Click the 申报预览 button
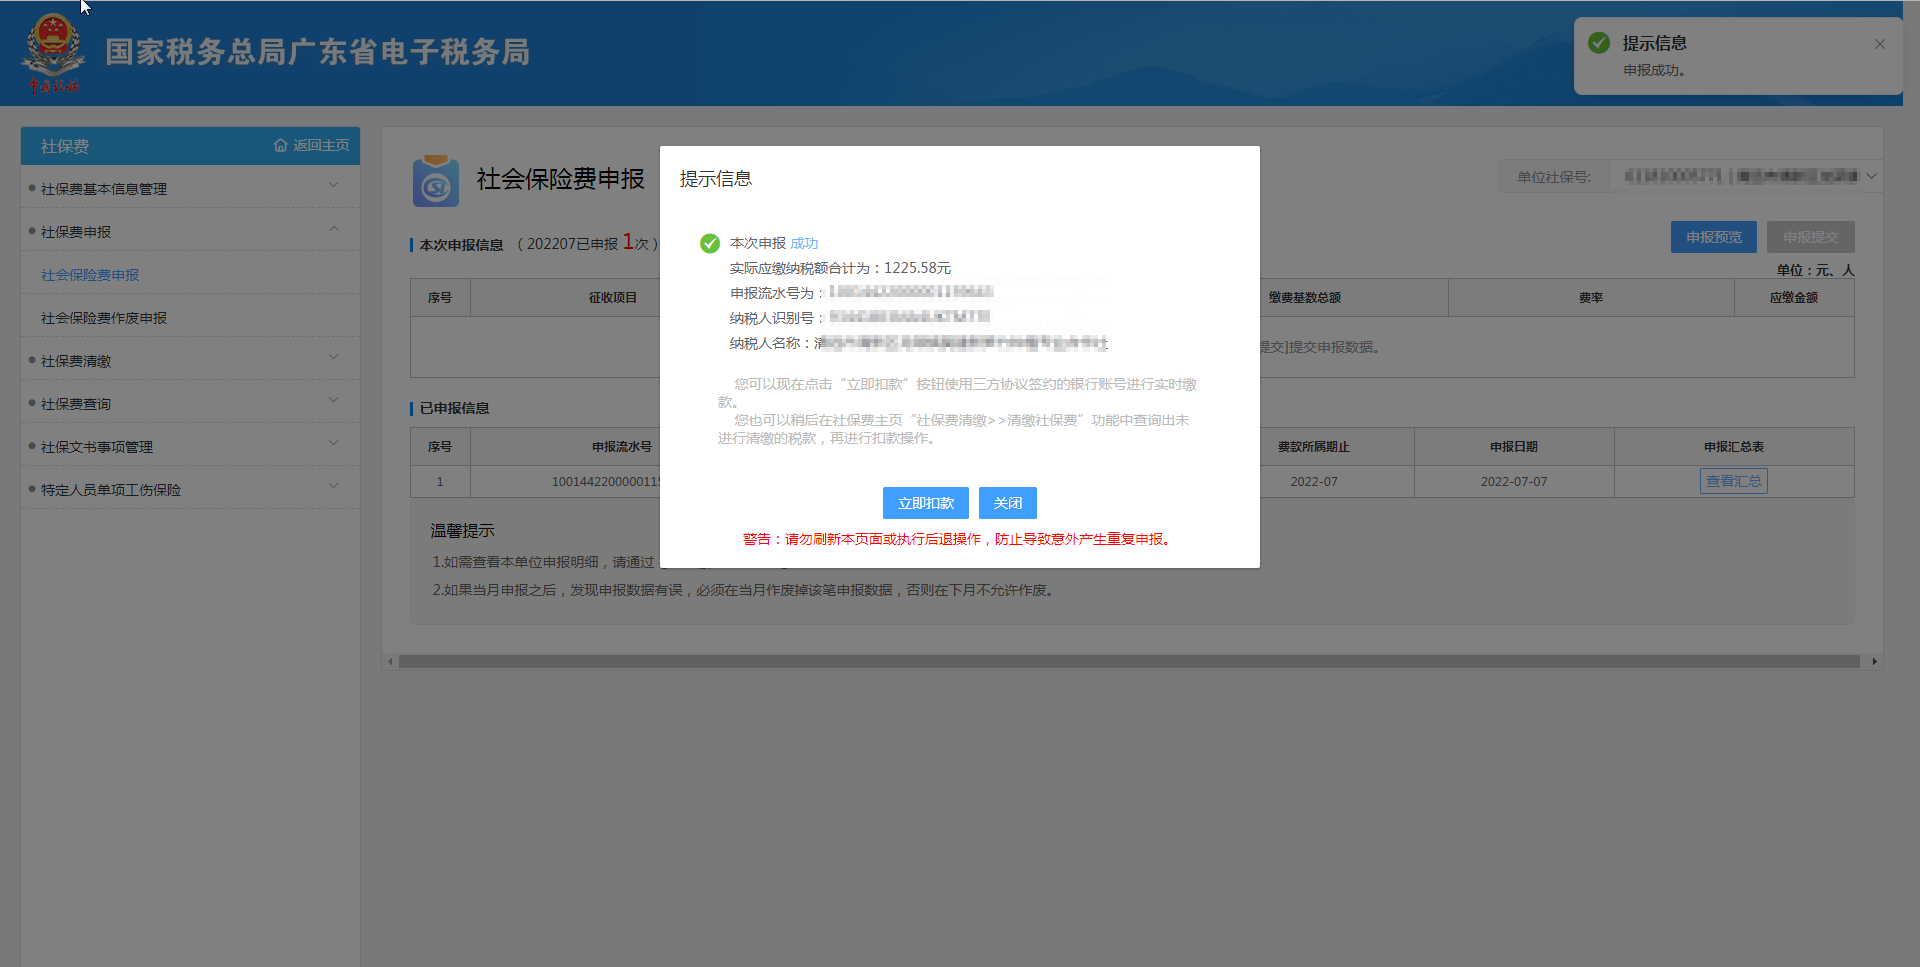 pyautogui.click(x=1713, y=237)
